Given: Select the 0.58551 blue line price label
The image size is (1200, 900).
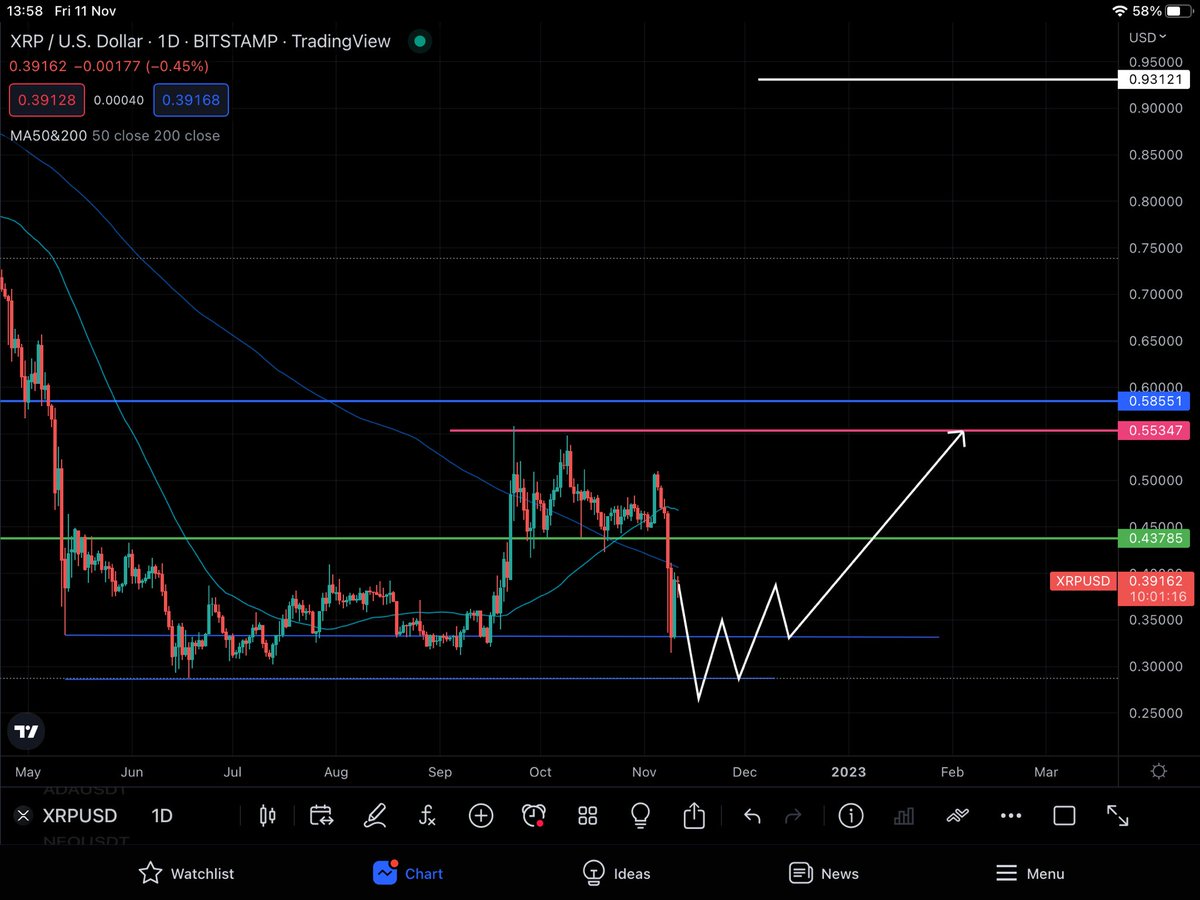Looking at the screenshot, I should [x=1154, y=401].
